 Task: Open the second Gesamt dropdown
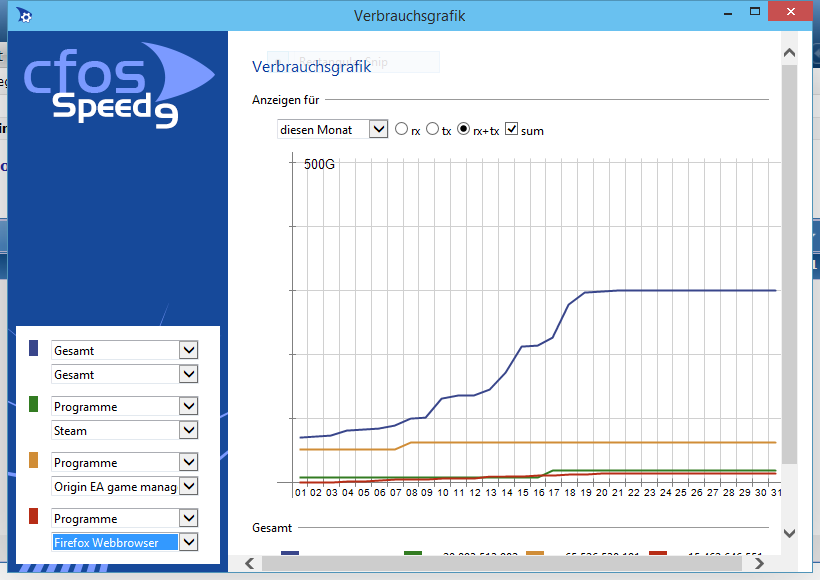[x=124, y=374]
